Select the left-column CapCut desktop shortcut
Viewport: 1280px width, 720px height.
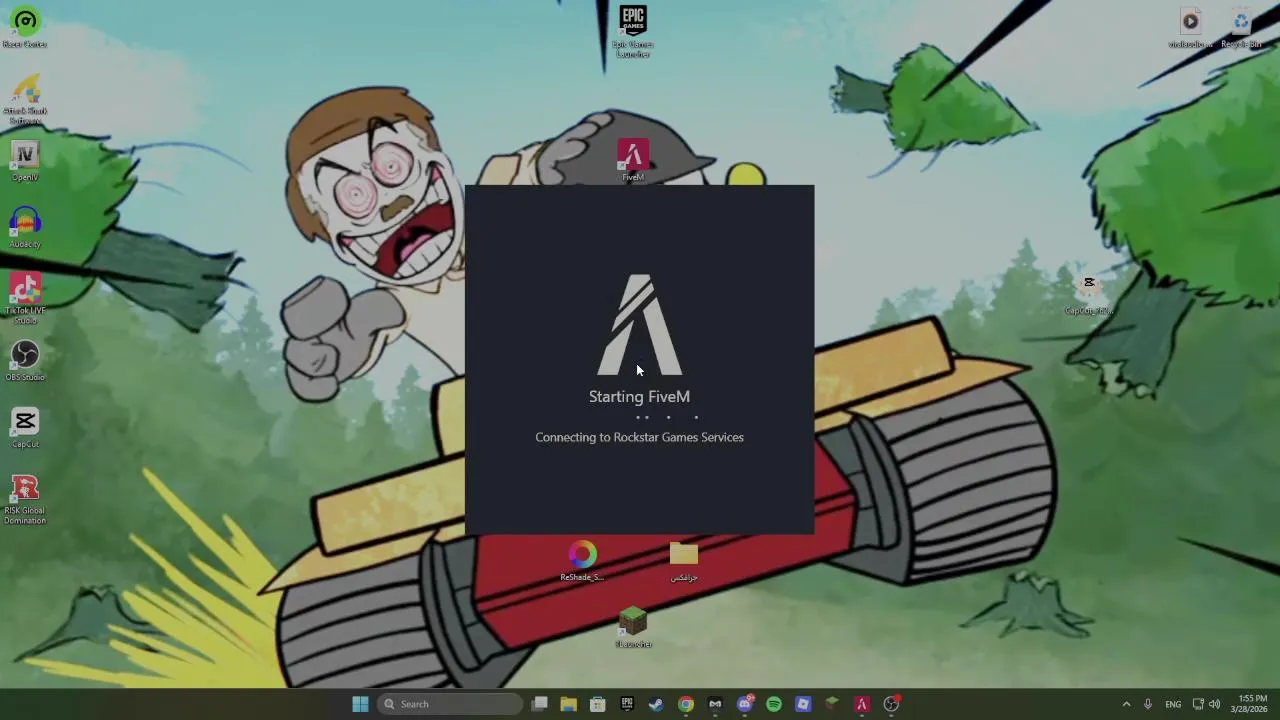point(25,428)
